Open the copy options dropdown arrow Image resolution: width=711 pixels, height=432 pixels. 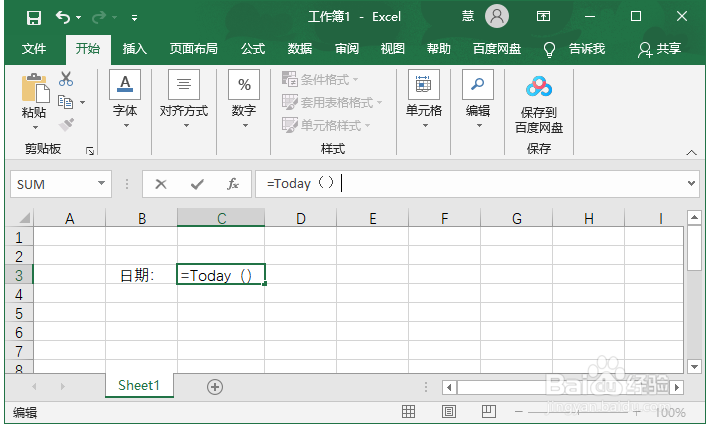click(x=83, y=102)
